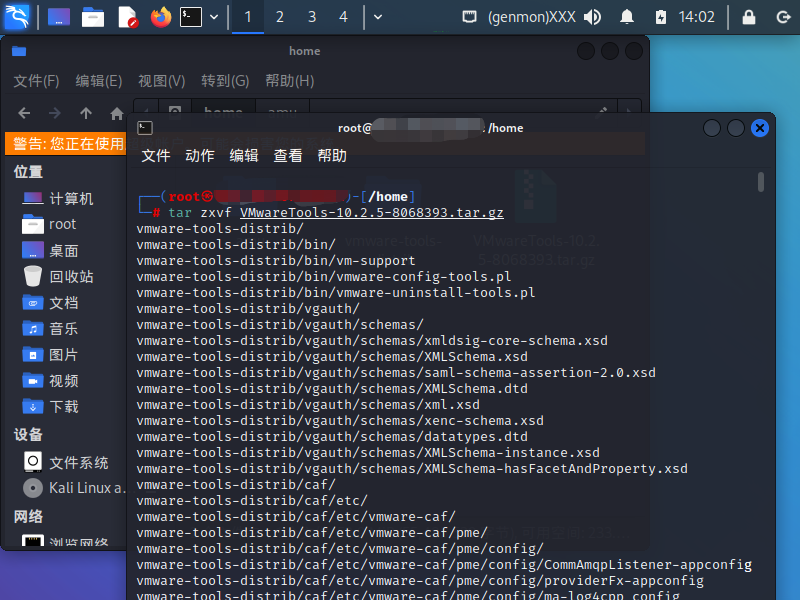The height and width of the screenshot is (600, 800).
Task: Click the battery power manager icon
Action: (x=661, y=17)
